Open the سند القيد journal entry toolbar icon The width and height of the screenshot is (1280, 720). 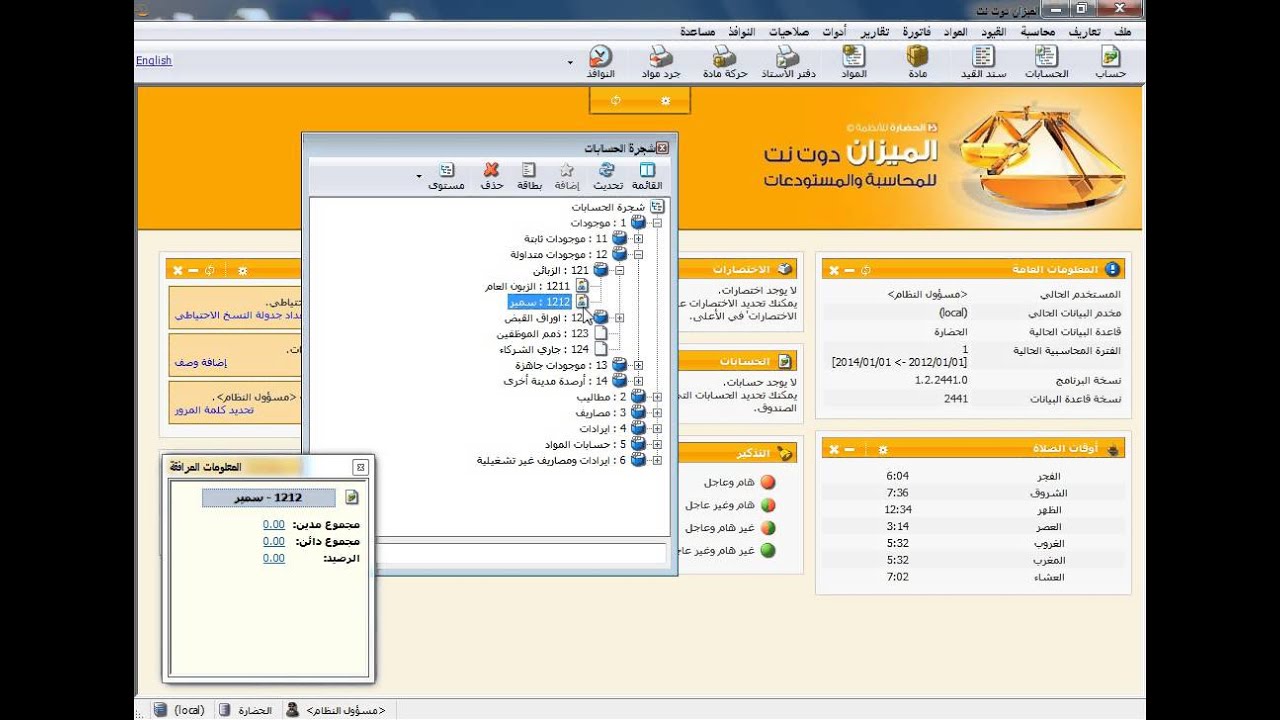(x=983, y=61)
